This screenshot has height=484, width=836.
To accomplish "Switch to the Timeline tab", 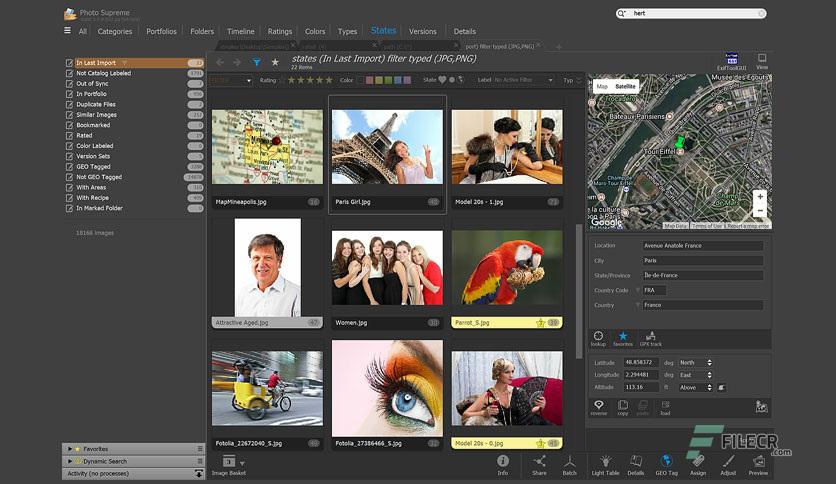I will [240, 31].
